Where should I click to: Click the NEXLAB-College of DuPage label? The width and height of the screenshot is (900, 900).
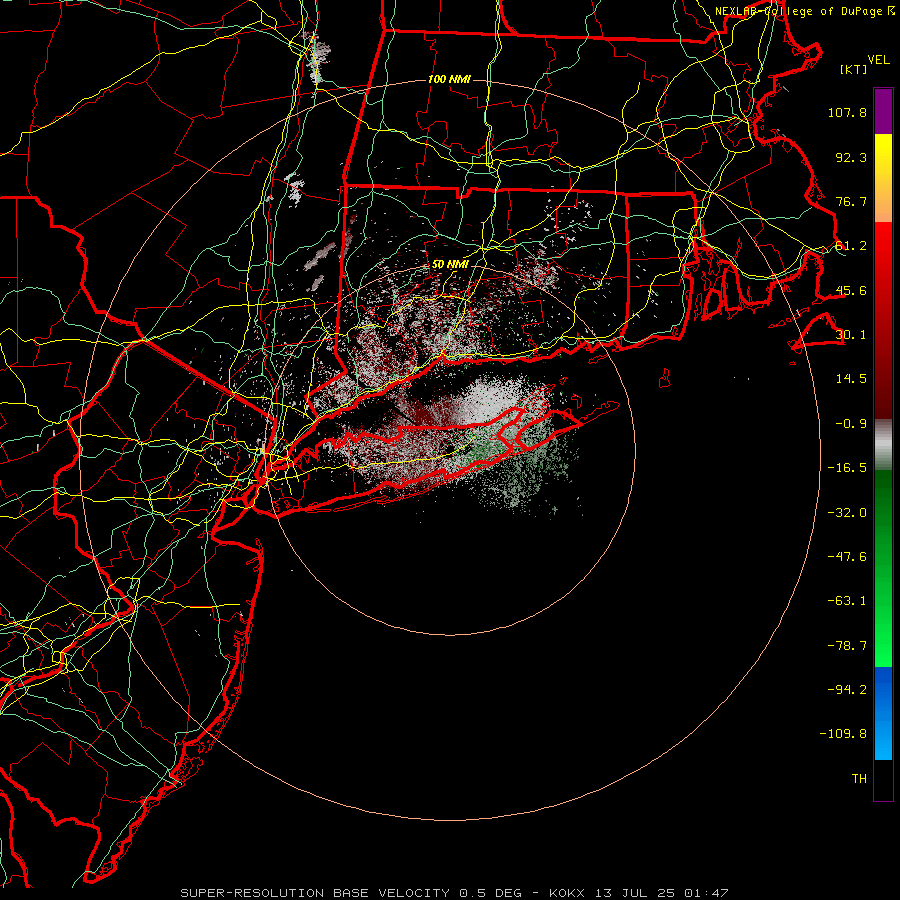point(799,11)
